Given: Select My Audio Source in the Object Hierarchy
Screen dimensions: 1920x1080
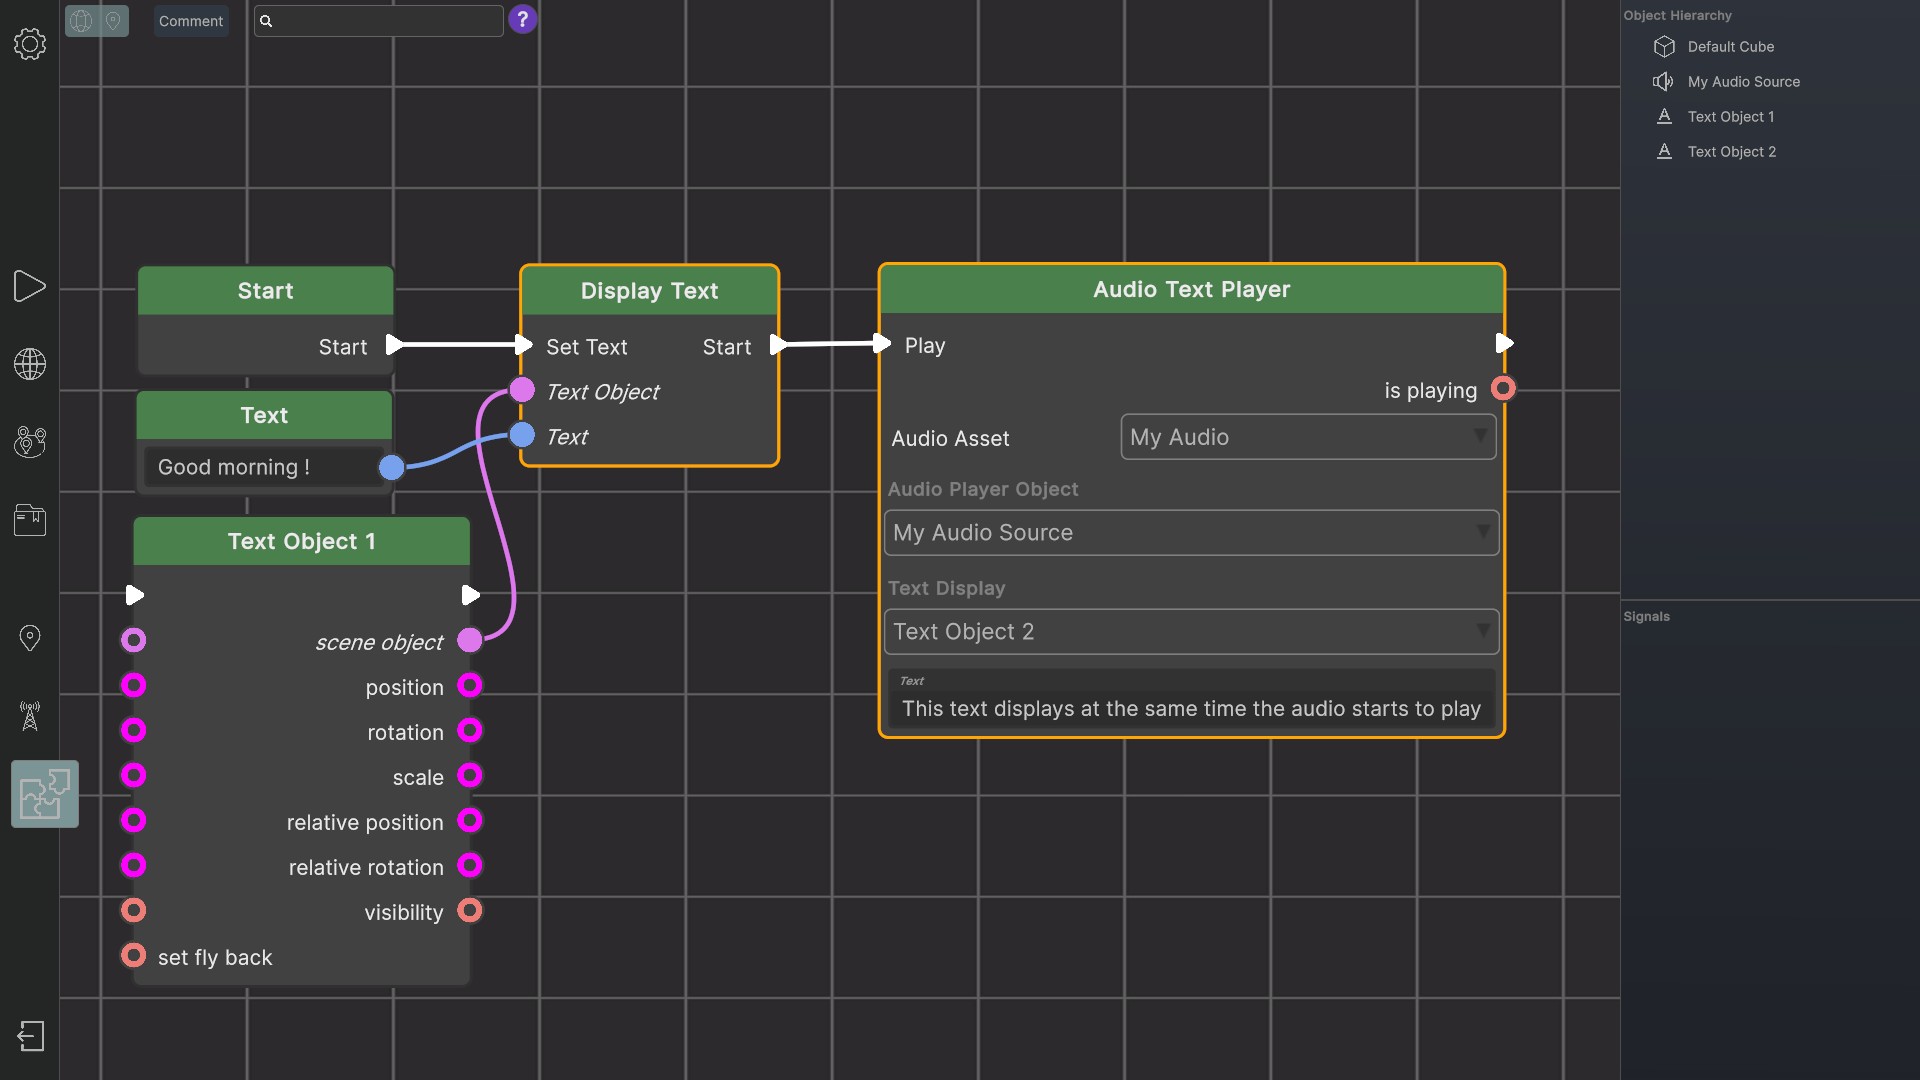Looking at the screenshot, I should (x=1743, y=82).
